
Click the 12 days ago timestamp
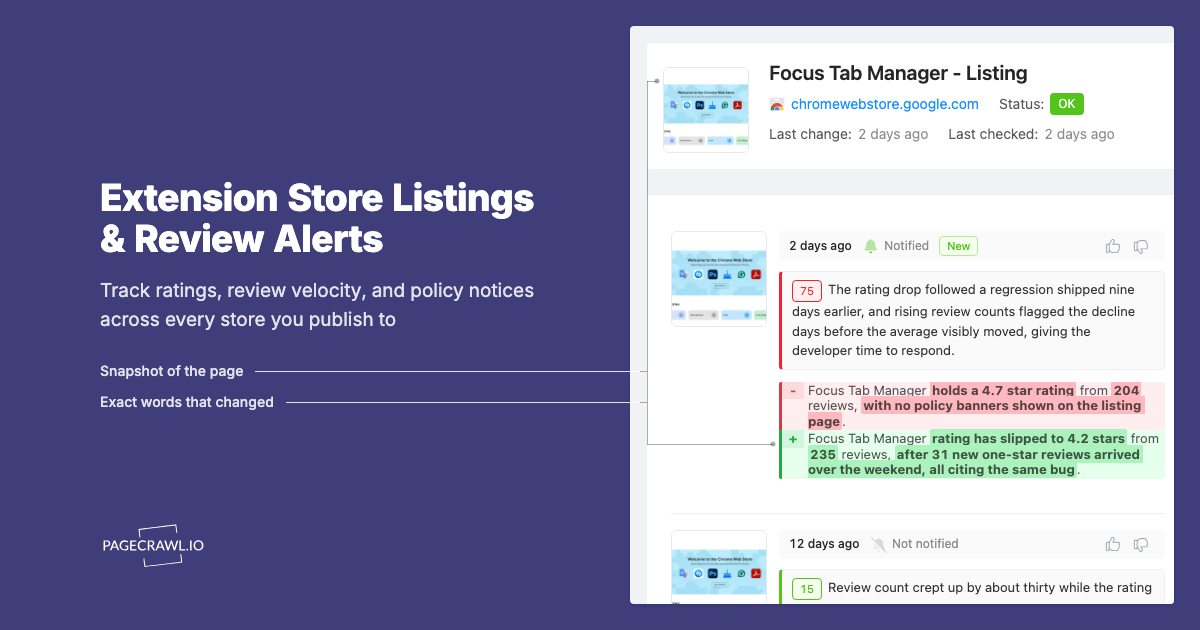click(824, 544)
